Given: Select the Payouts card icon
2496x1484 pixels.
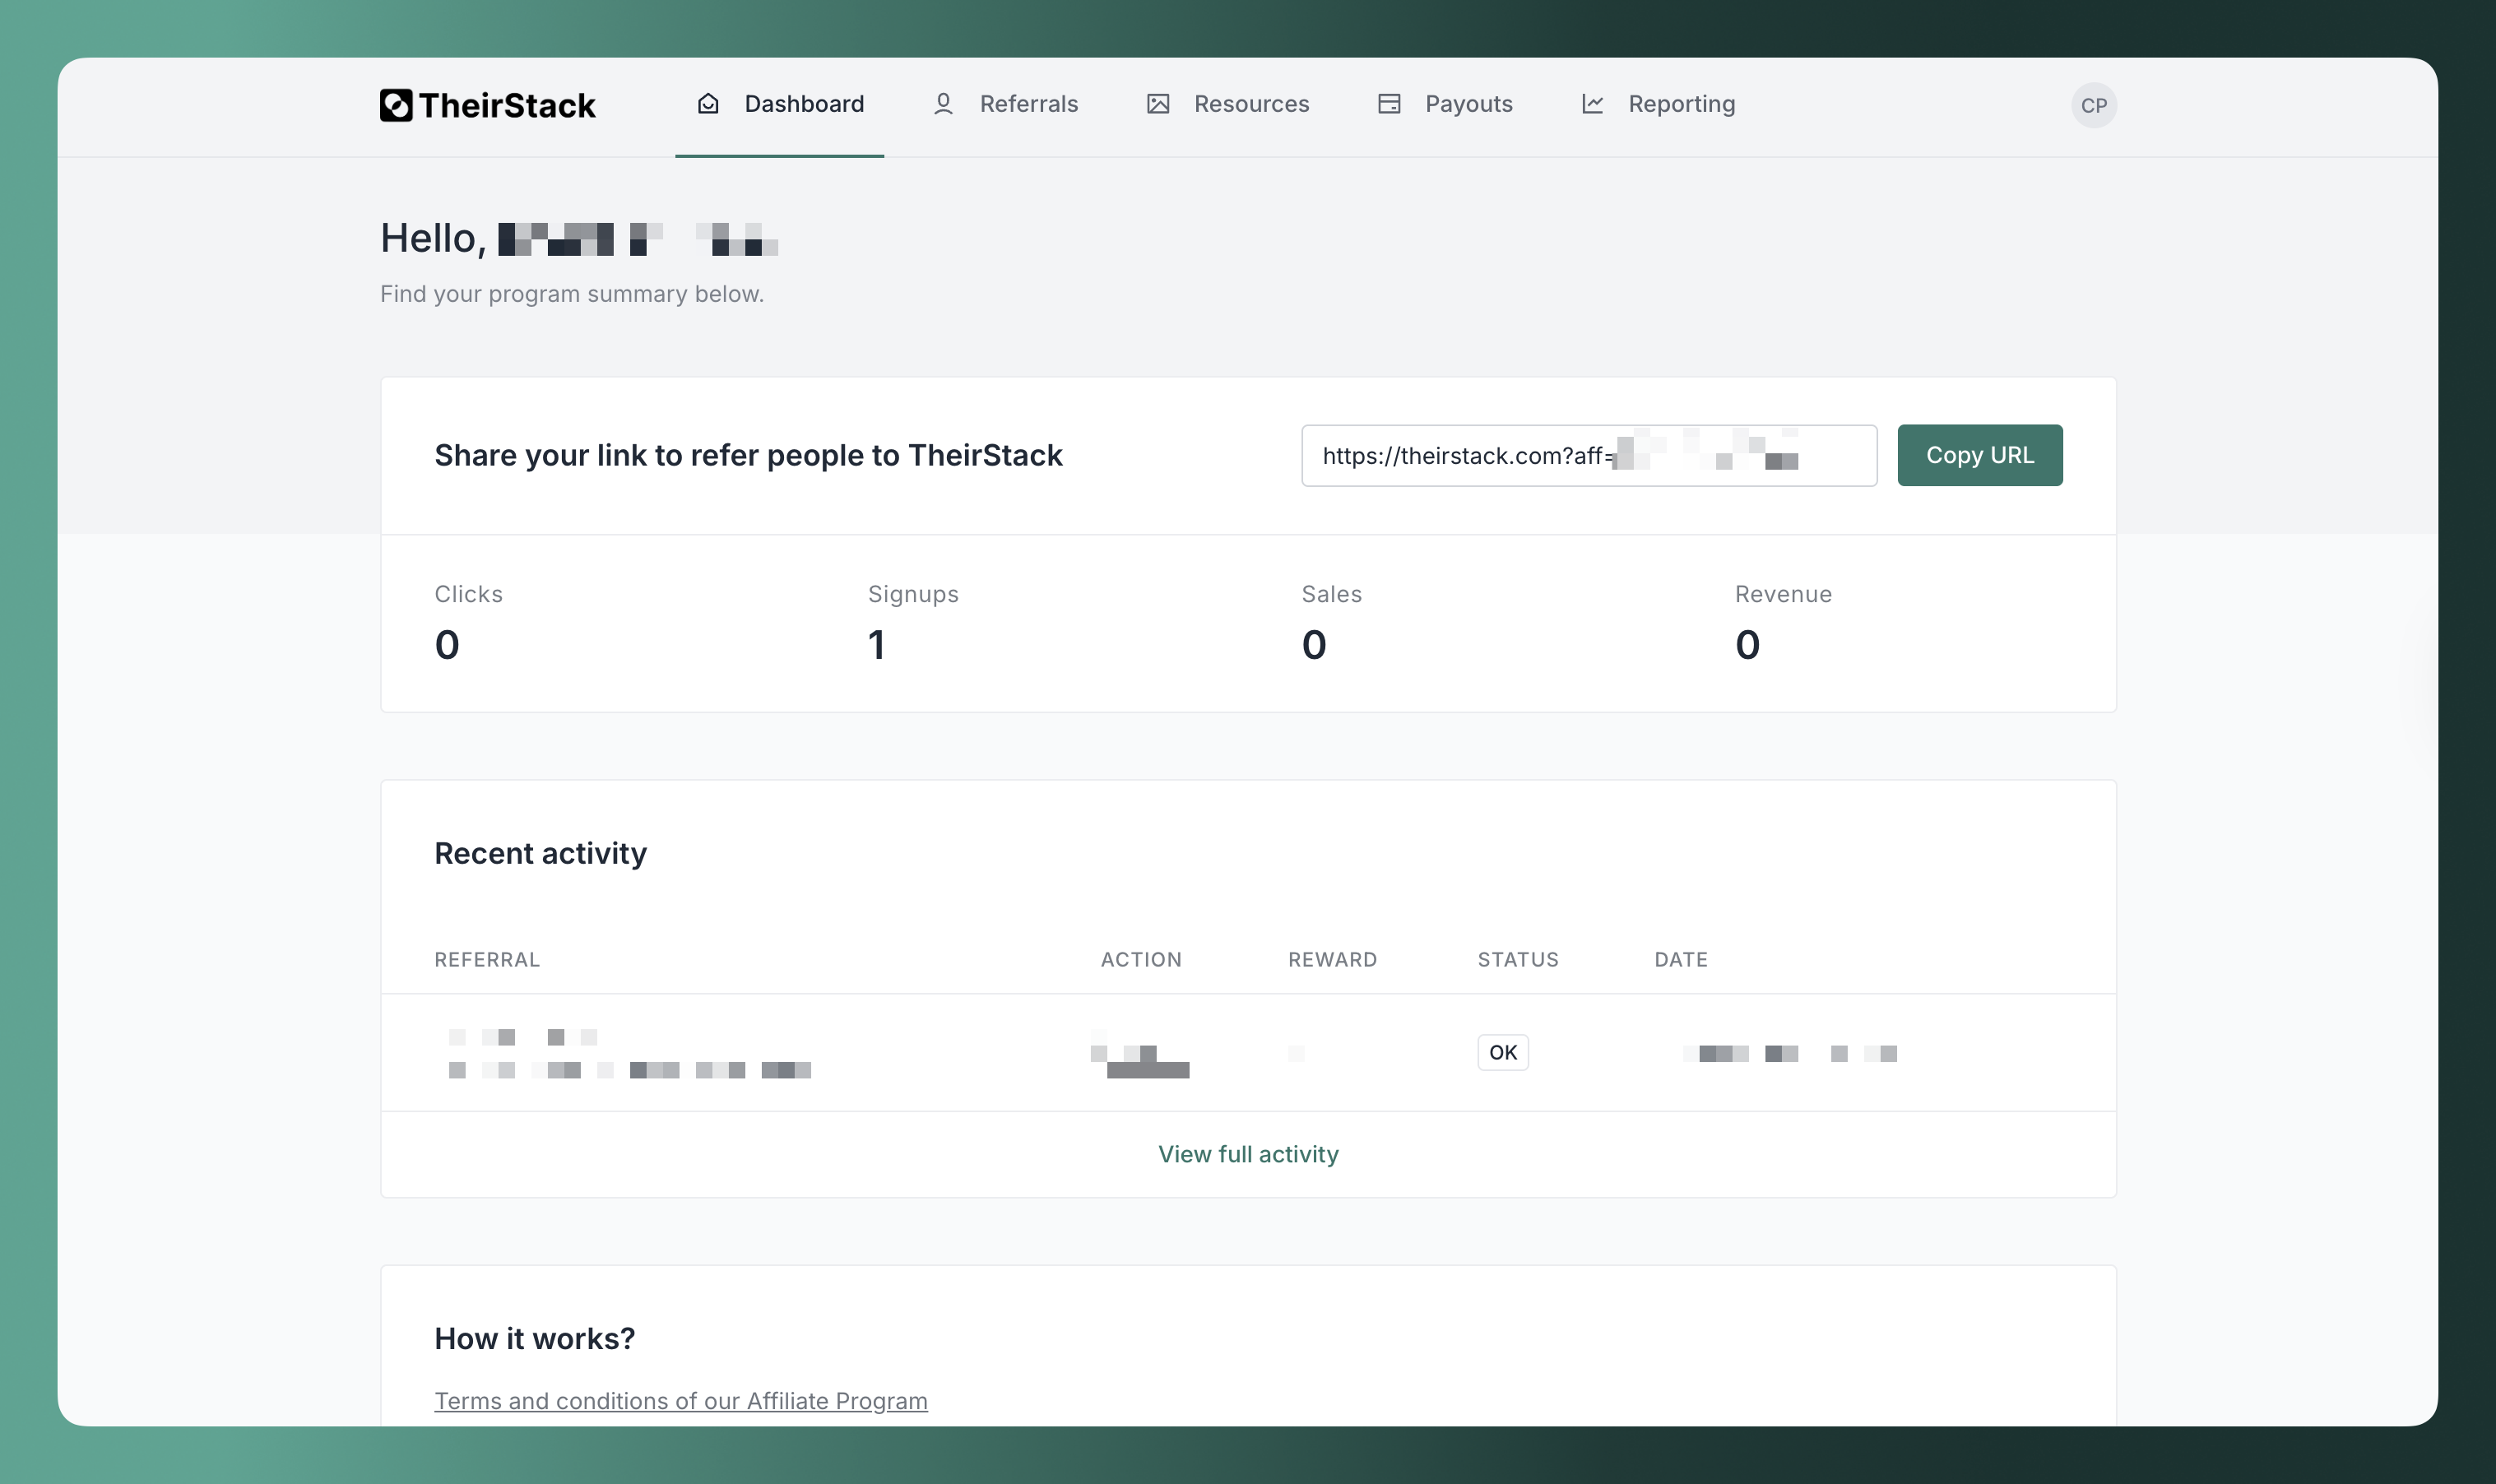Looking at the screenshot, I should click(1389, 104).
